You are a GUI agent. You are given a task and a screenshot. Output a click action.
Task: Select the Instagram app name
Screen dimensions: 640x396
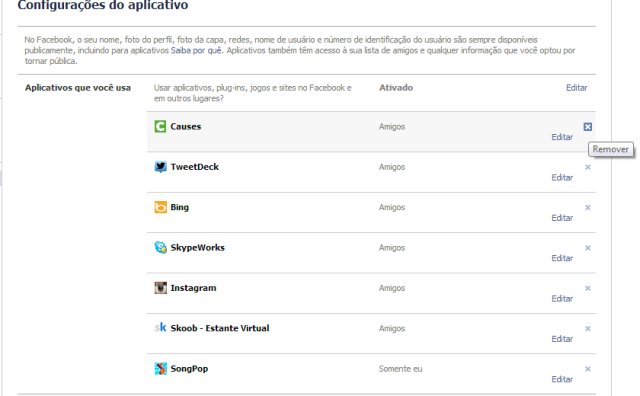(193, 288)
